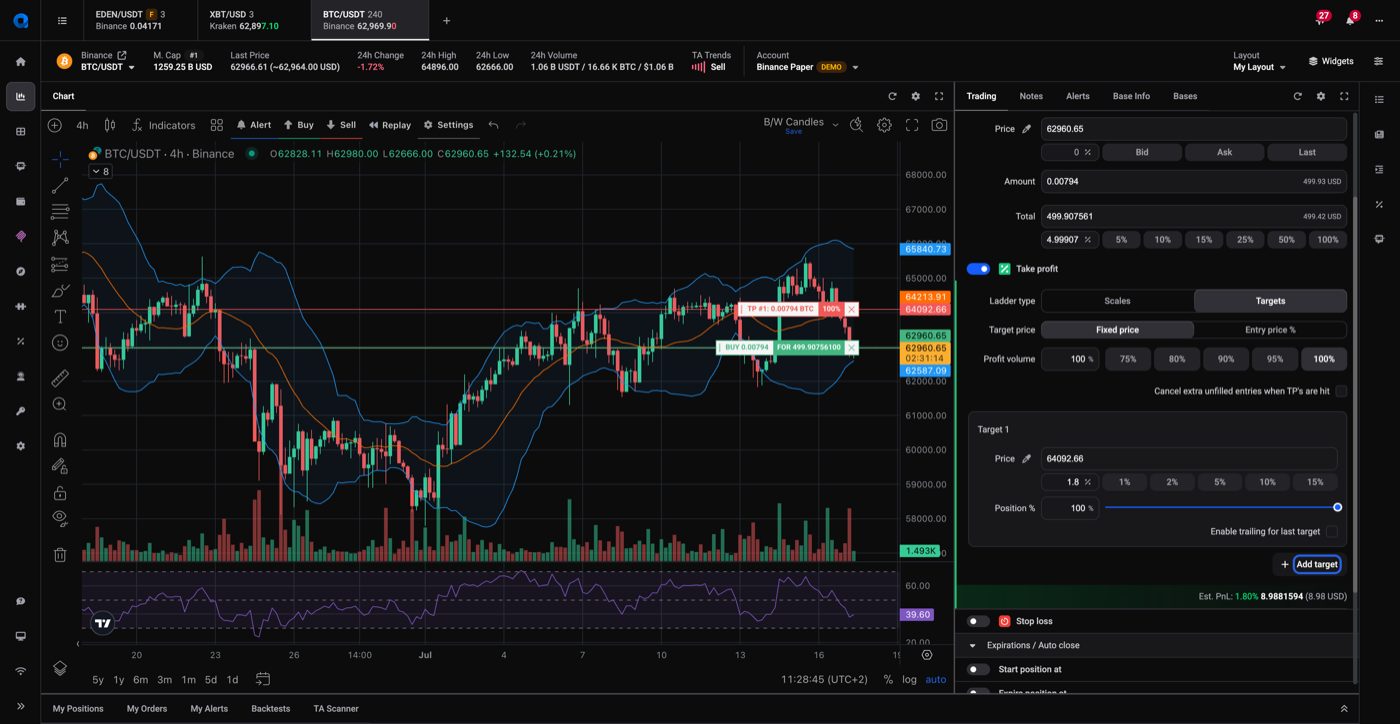The image size is (1400, 724).
Task: Switch to the Notes tab
Action: click(x=1031, y=96)
